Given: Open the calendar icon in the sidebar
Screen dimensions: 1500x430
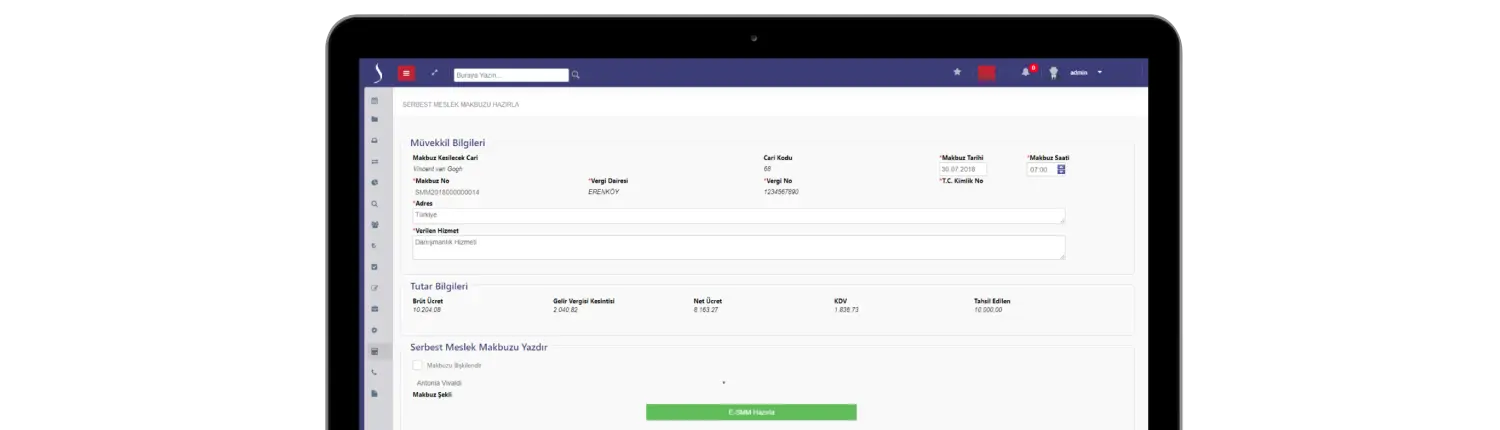Looking at the screenshot, I should pos(374,101).
